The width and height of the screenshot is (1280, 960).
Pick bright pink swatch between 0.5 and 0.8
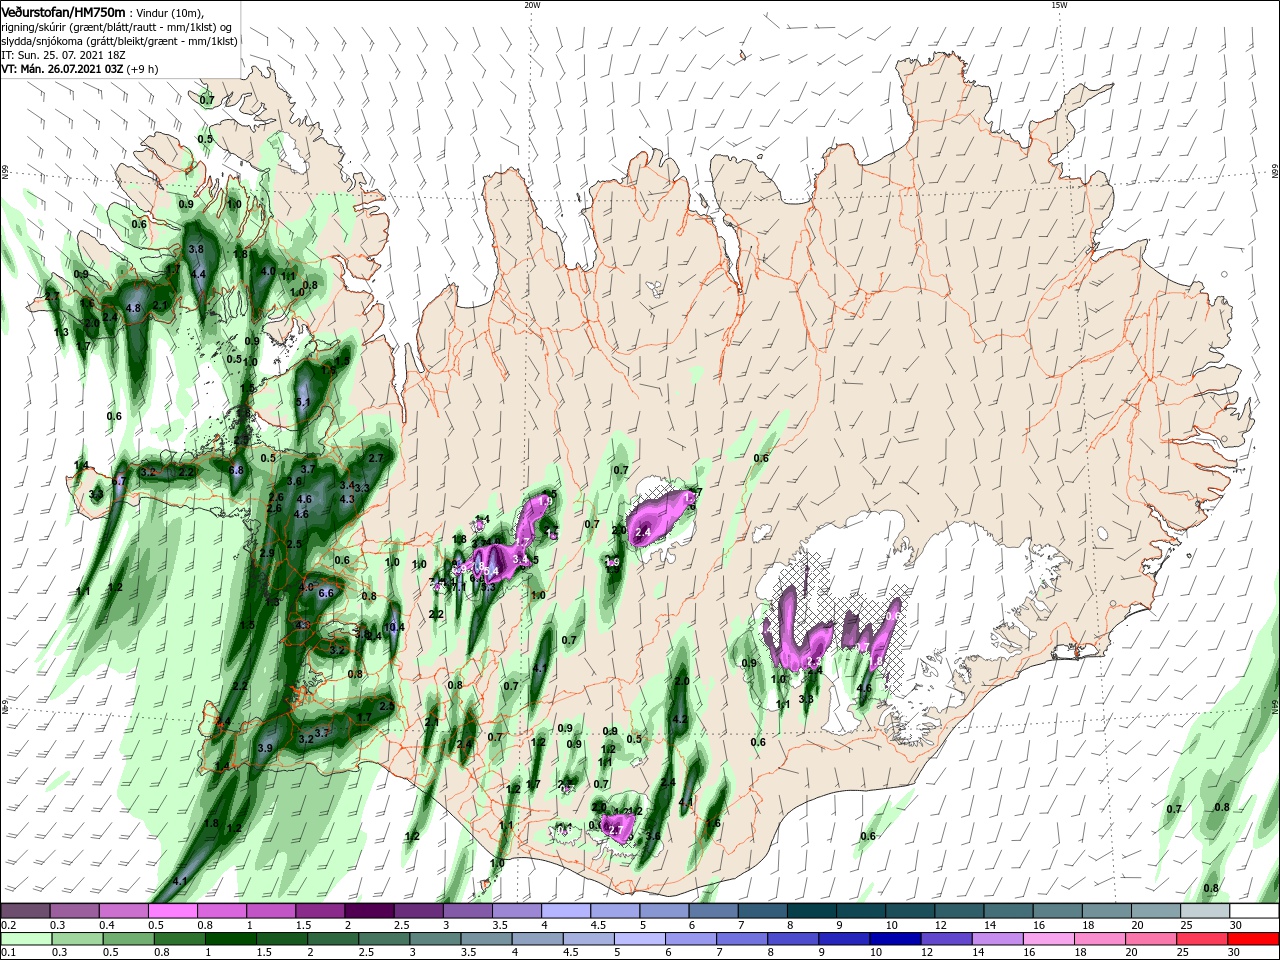(x=172, y=911)
